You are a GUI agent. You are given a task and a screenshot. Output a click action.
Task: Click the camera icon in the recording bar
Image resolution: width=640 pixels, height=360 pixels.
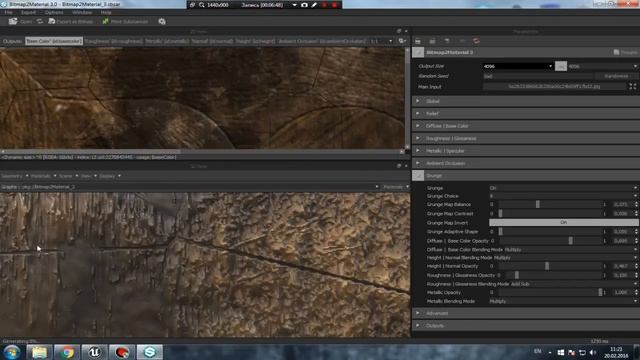point(304,5)
